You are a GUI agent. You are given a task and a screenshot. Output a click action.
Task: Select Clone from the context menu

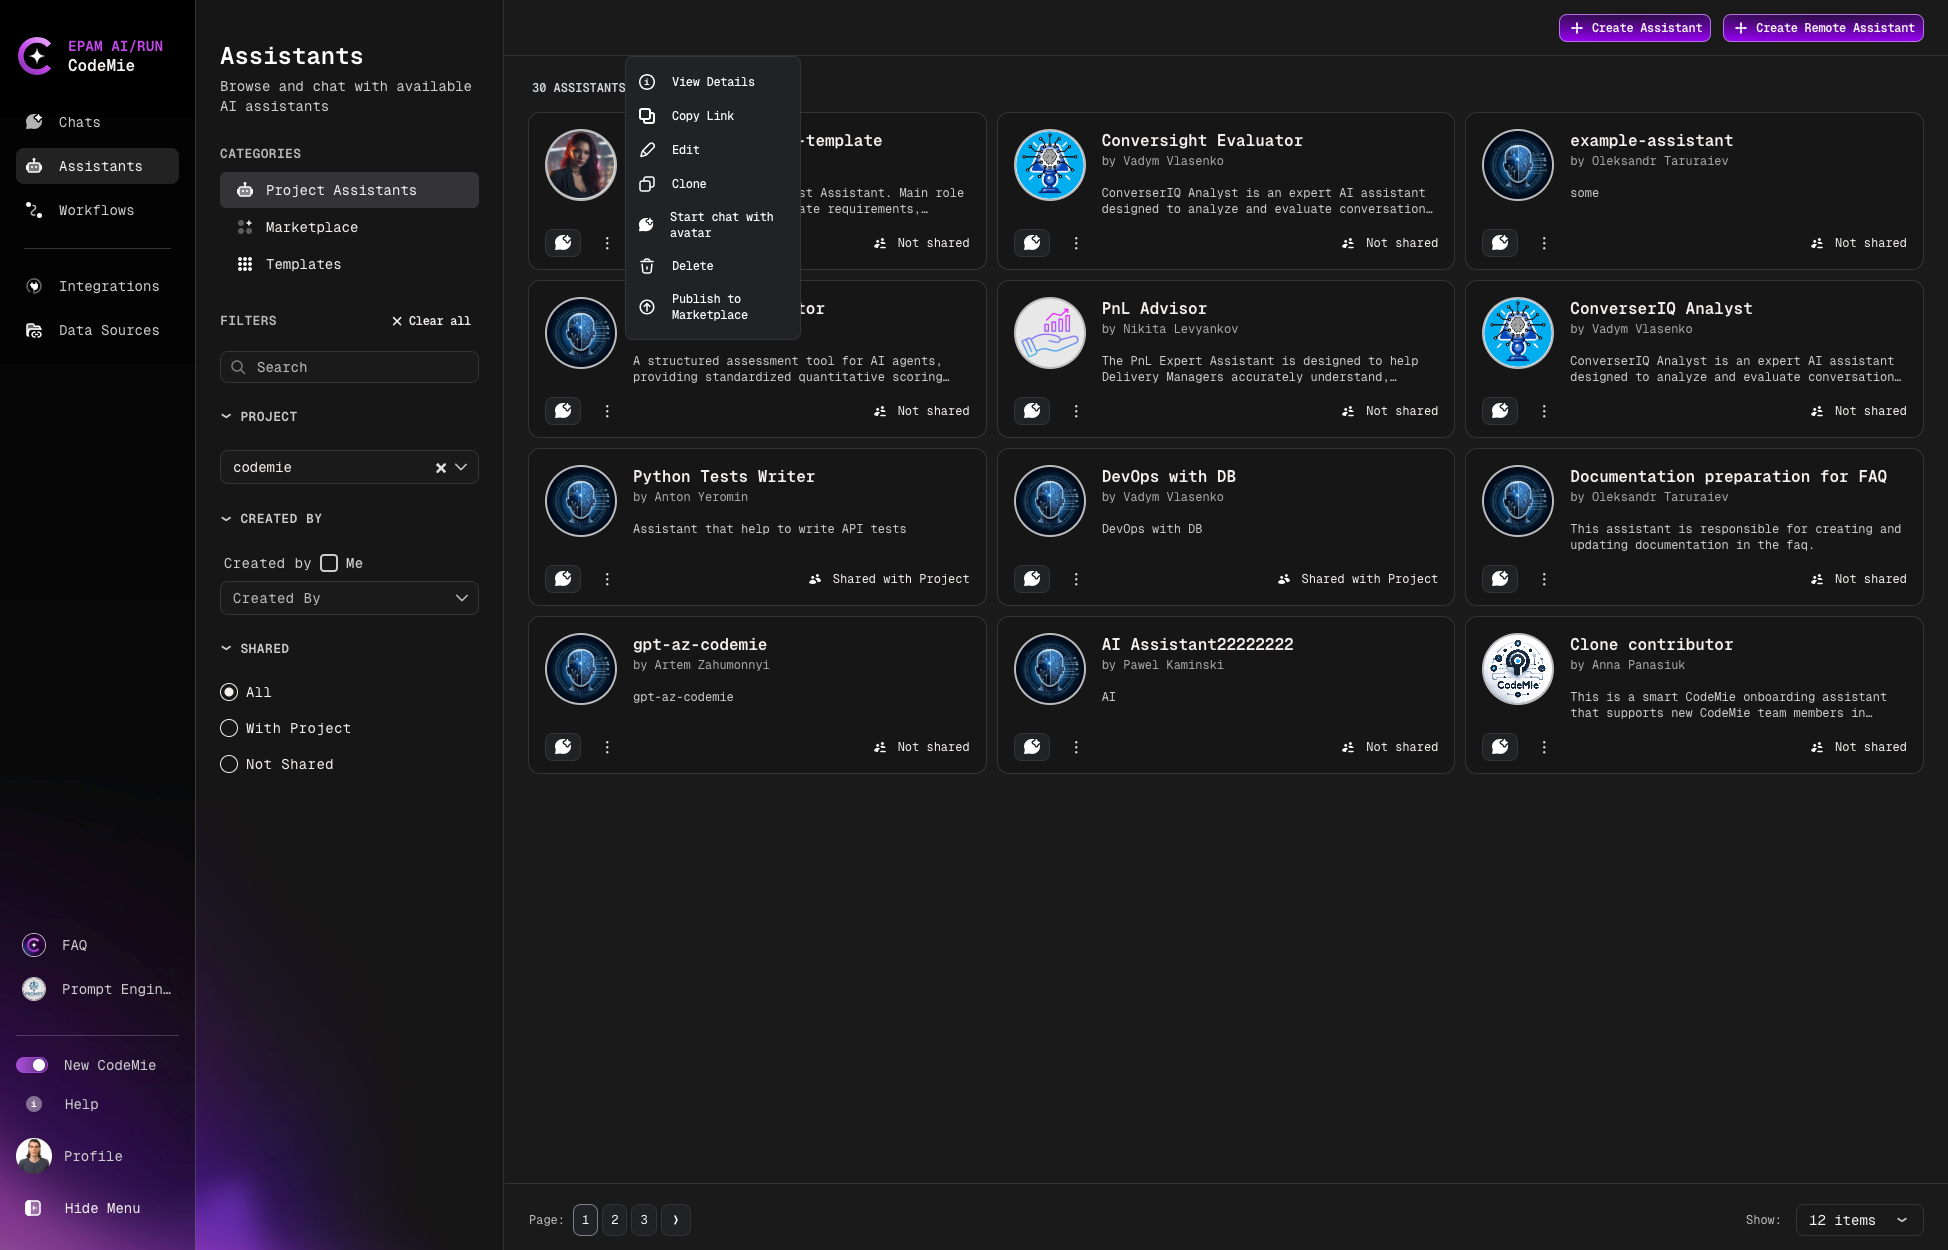click(x=689, y=184)
